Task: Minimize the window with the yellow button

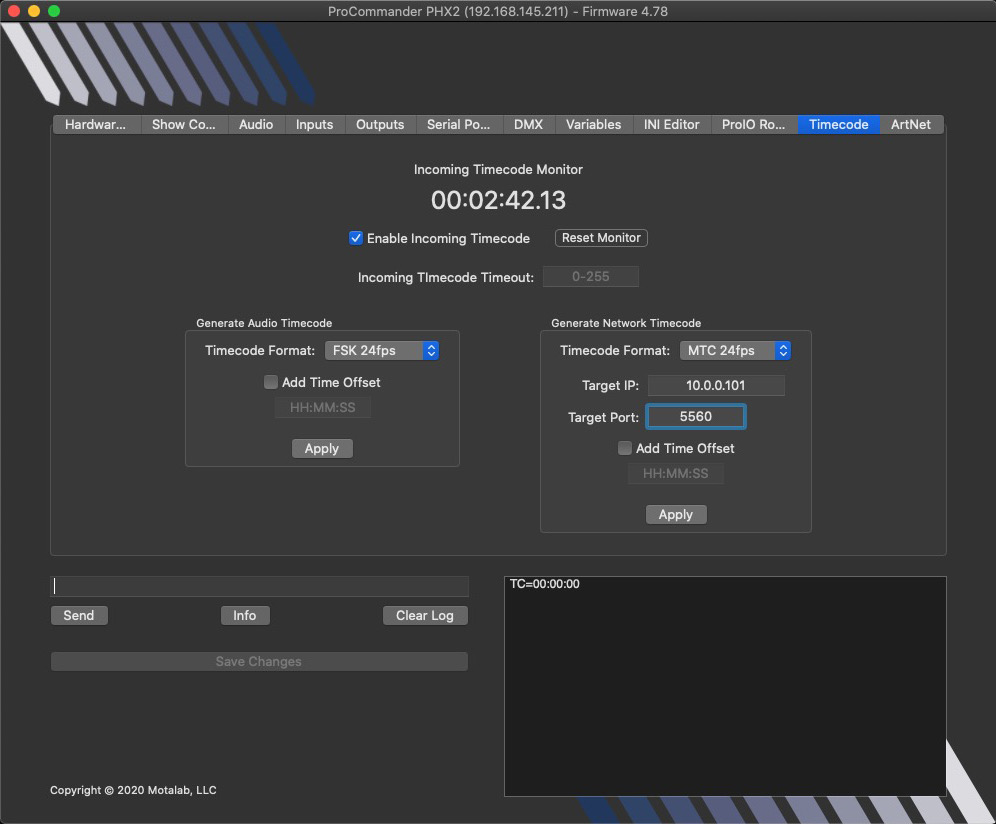Action: [34, 11]
